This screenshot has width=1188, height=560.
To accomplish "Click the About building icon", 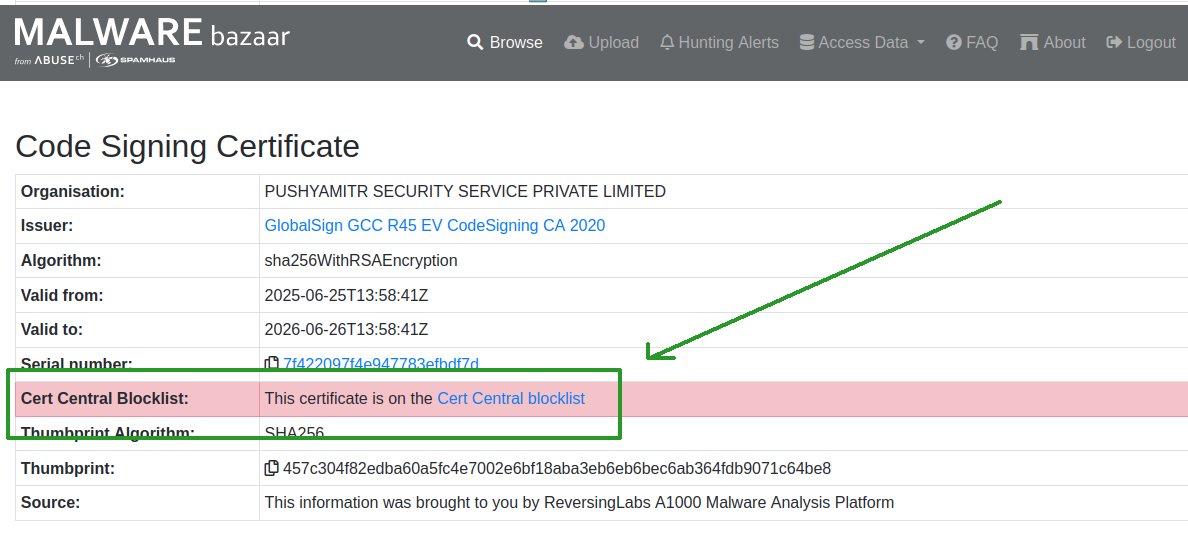I will (x=1029, y=42).
